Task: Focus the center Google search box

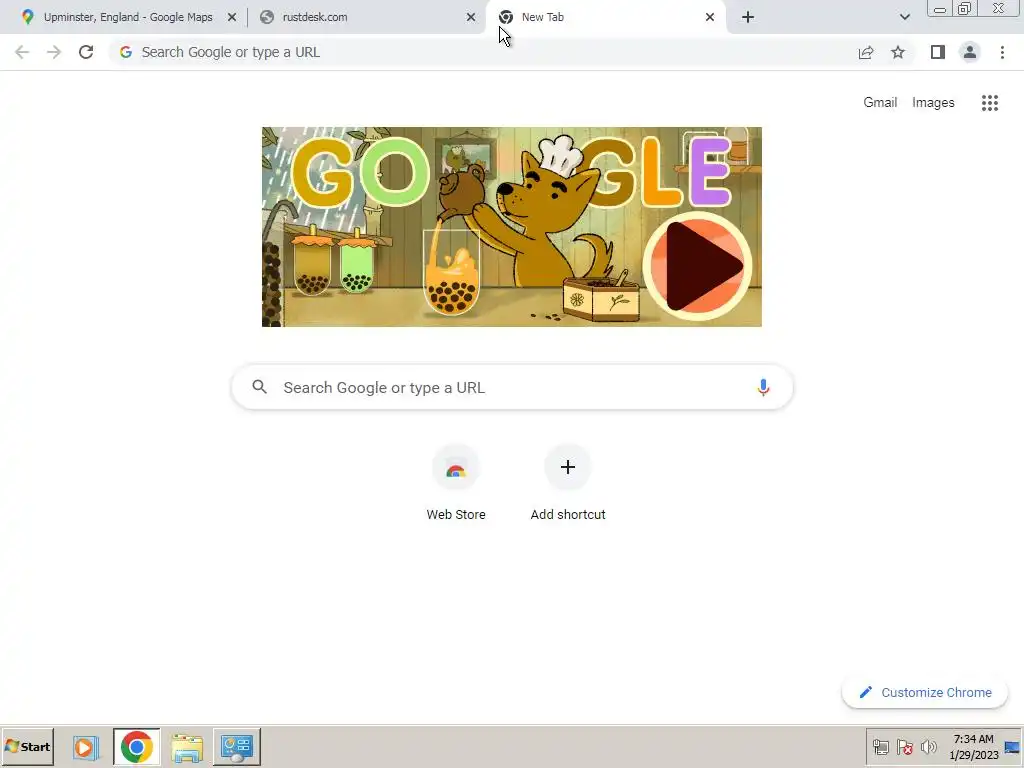Action: (512, 387)
